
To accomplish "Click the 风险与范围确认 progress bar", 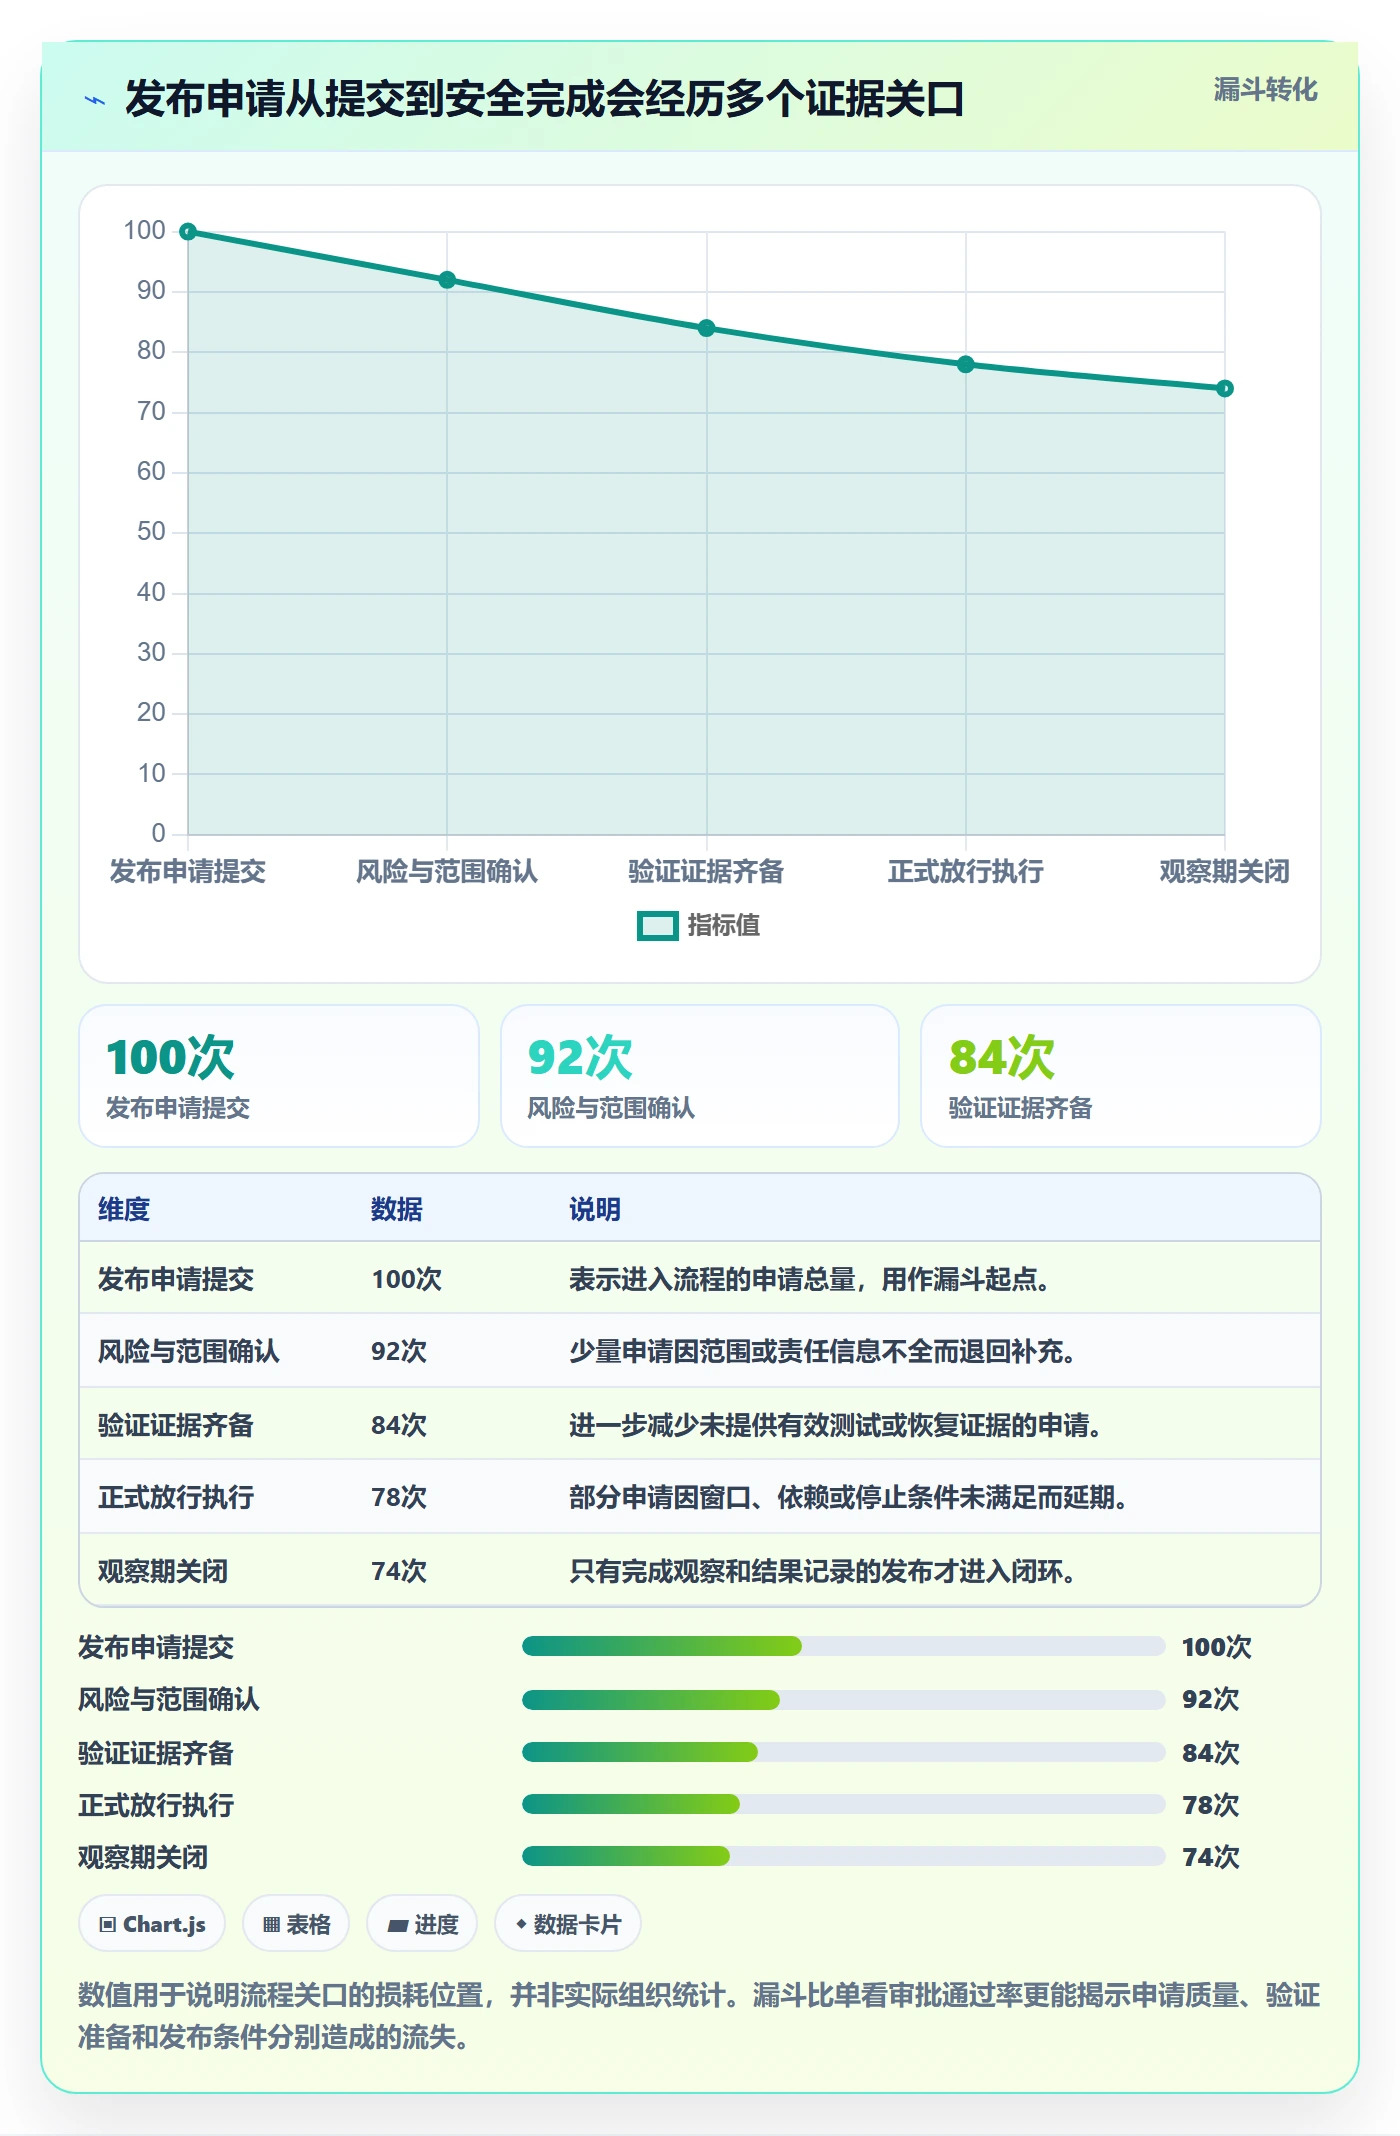I will [843, 1699].
